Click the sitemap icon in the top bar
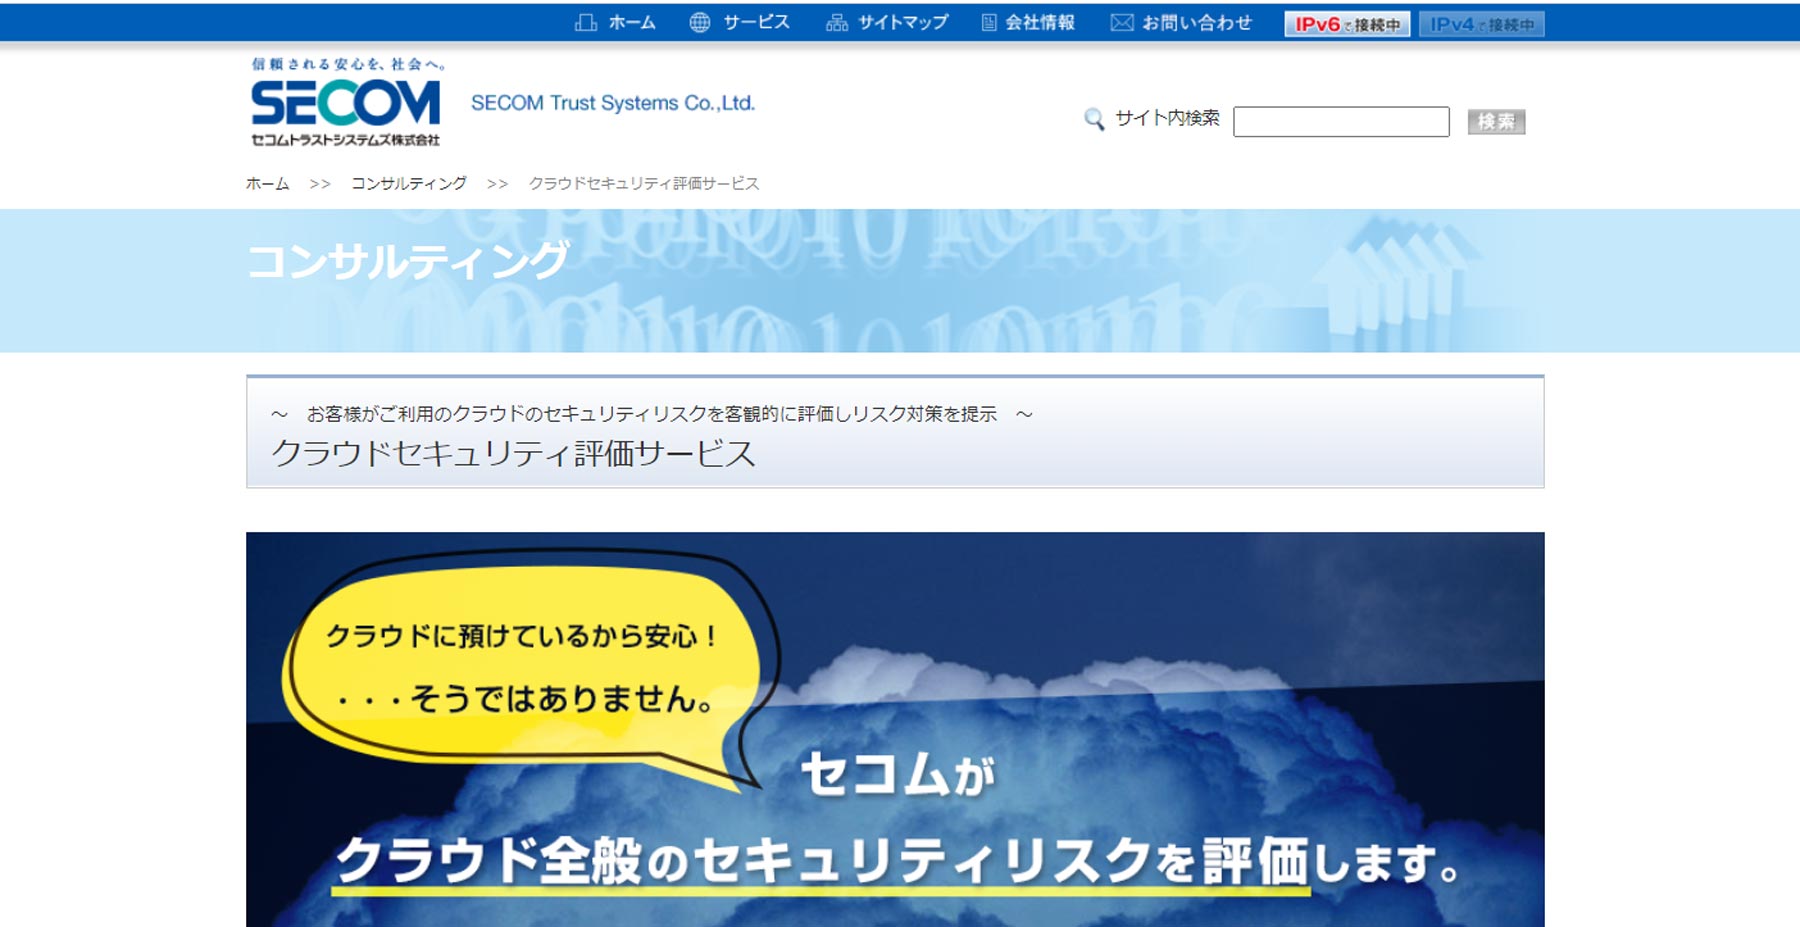1800x927 pixels. (837, 22)
